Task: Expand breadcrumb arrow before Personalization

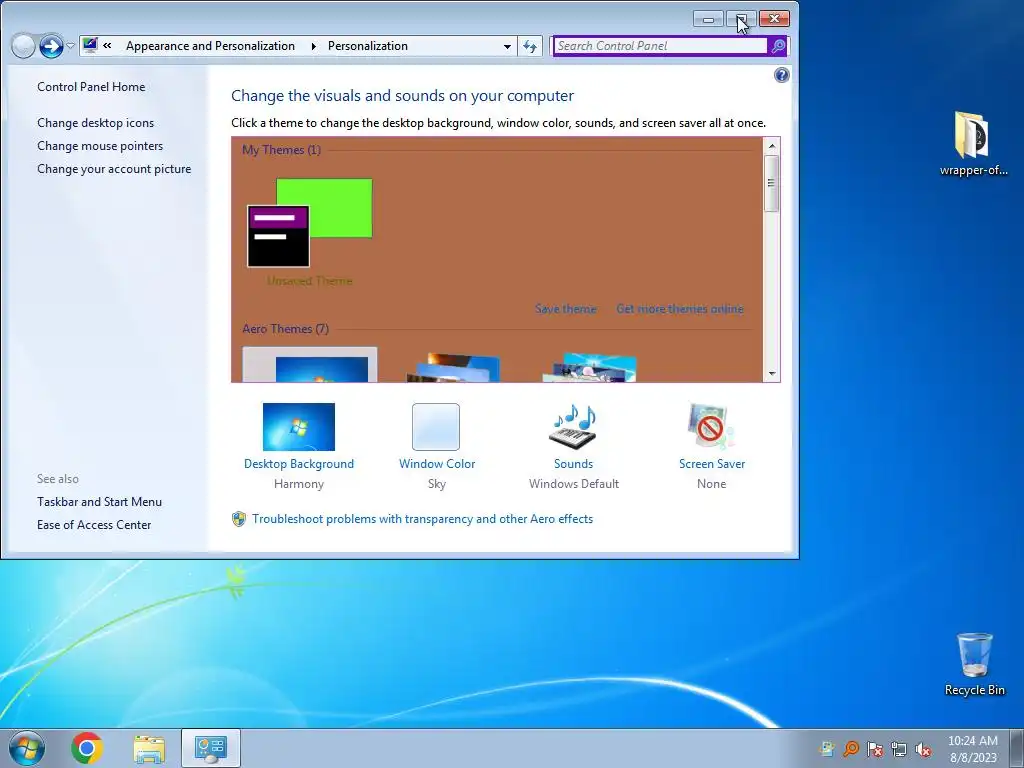Action: (313, 46)
